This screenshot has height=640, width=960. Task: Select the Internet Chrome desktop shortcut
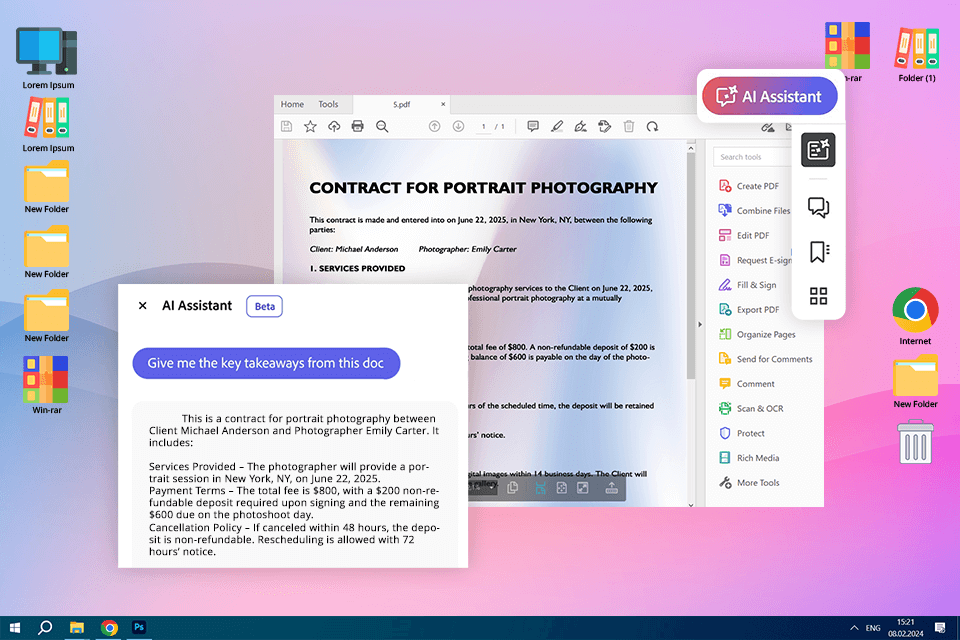pyautogui.click(x=915, y=317)
